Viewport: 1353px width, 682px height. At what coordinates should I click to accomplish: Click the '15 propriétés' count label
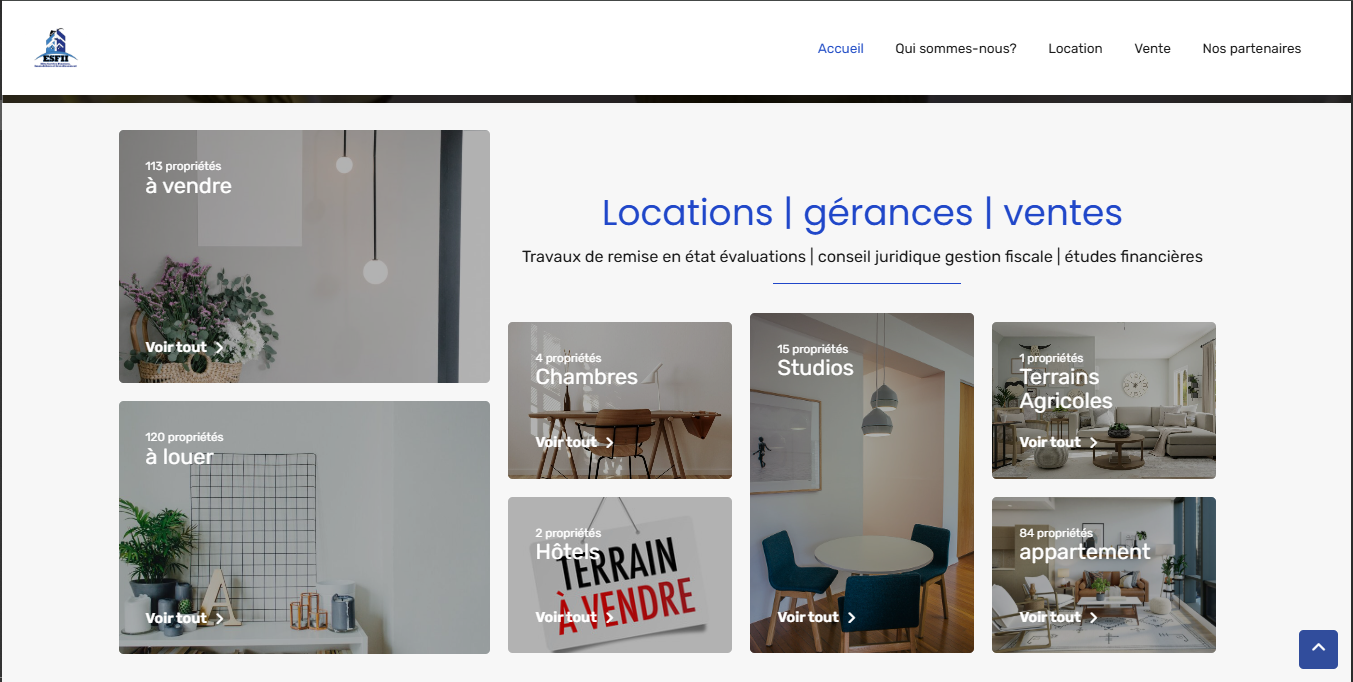pyautogui.click(x=813, y=349)
